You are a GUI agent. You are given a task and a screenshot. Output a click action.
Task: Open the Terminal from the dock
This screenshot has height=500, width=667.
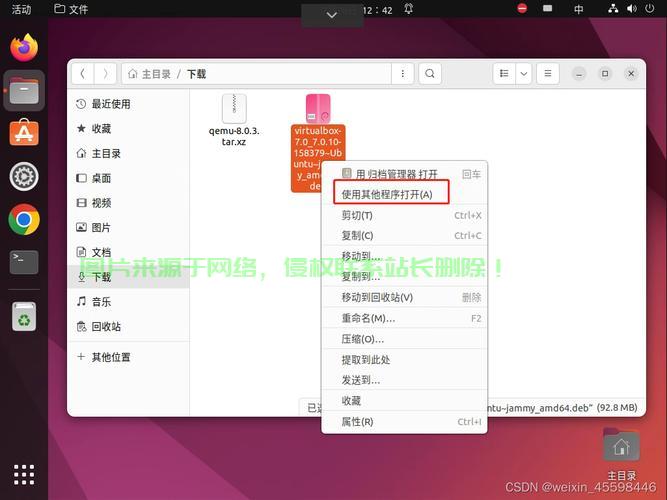pos(24,262)
